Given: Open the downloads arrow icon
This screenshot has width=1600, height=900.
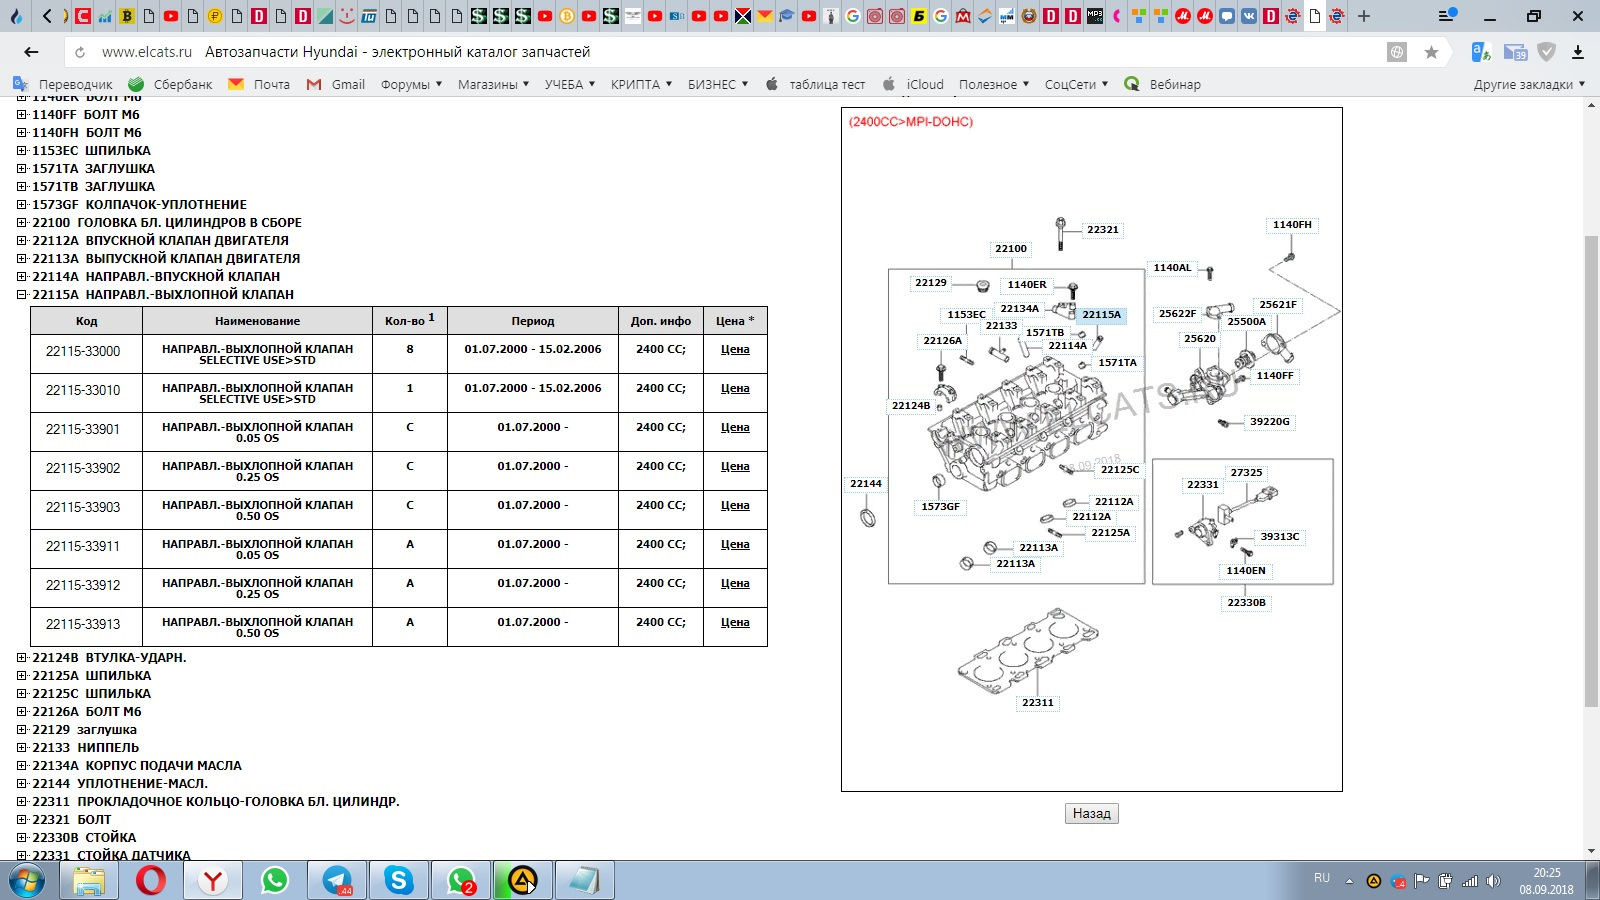Looking at the screenshot, I should (1578, 52).
